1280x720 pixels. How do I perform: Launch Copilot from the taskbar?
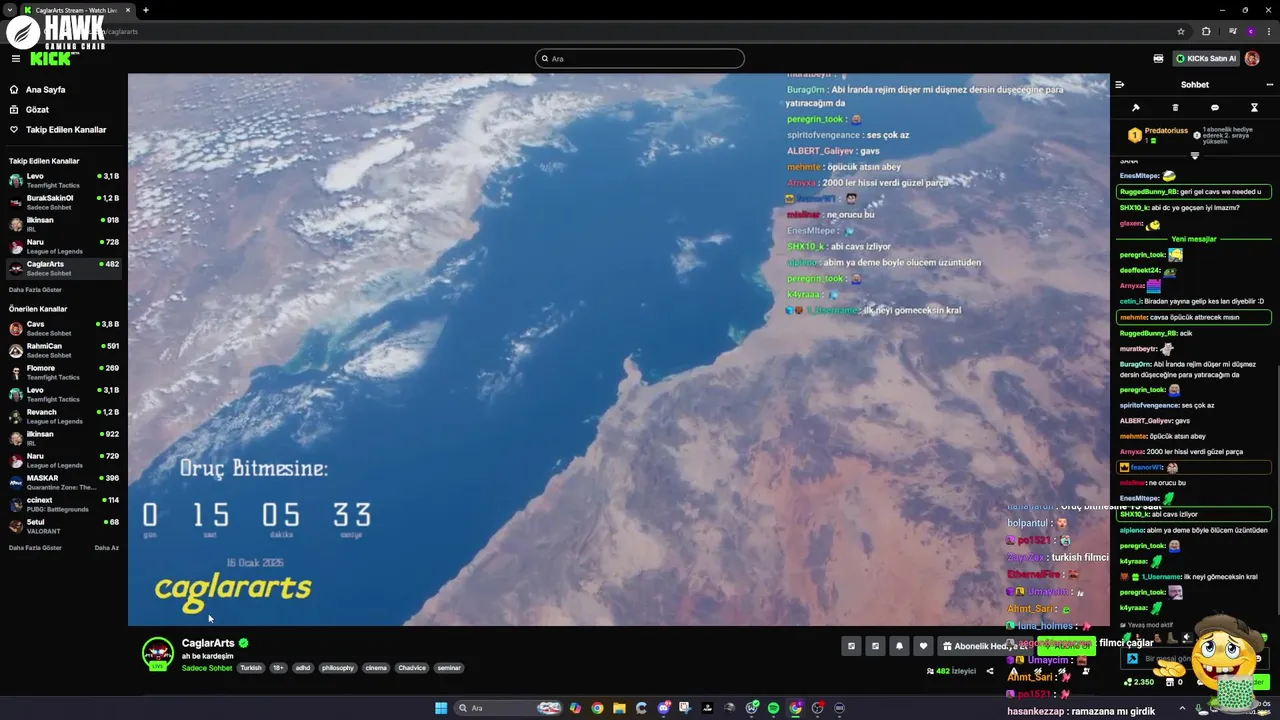click(575, 708)
